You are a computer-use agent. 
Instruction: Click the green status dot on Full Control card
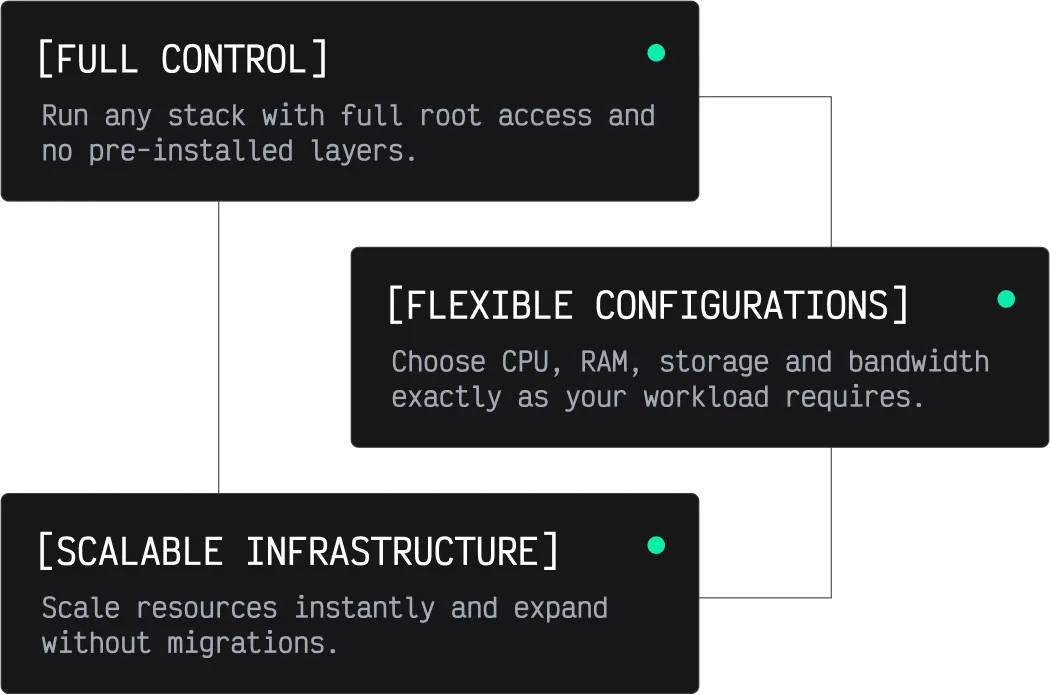coord(656,53)
